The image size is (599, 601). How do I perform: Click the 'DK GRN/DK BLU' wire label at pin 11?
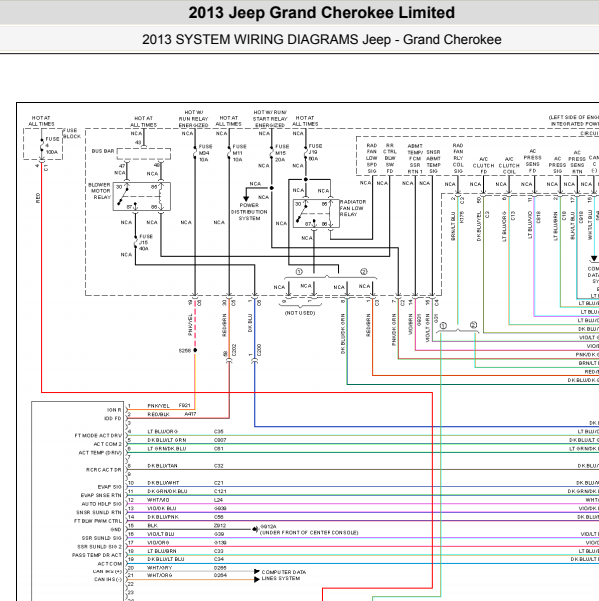point(167,491)
